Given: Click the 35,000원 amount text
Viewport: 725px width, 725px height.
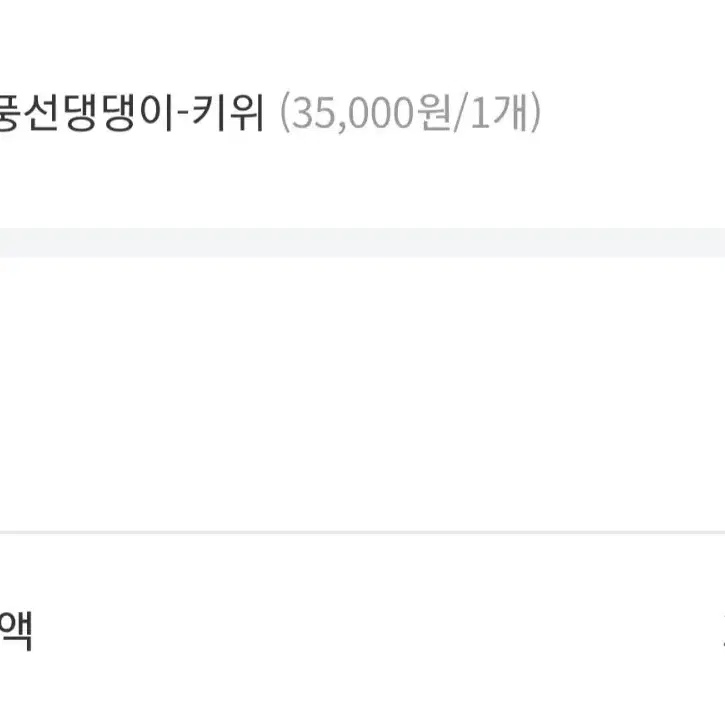Looking at the screenshot, I should point(371,112).
